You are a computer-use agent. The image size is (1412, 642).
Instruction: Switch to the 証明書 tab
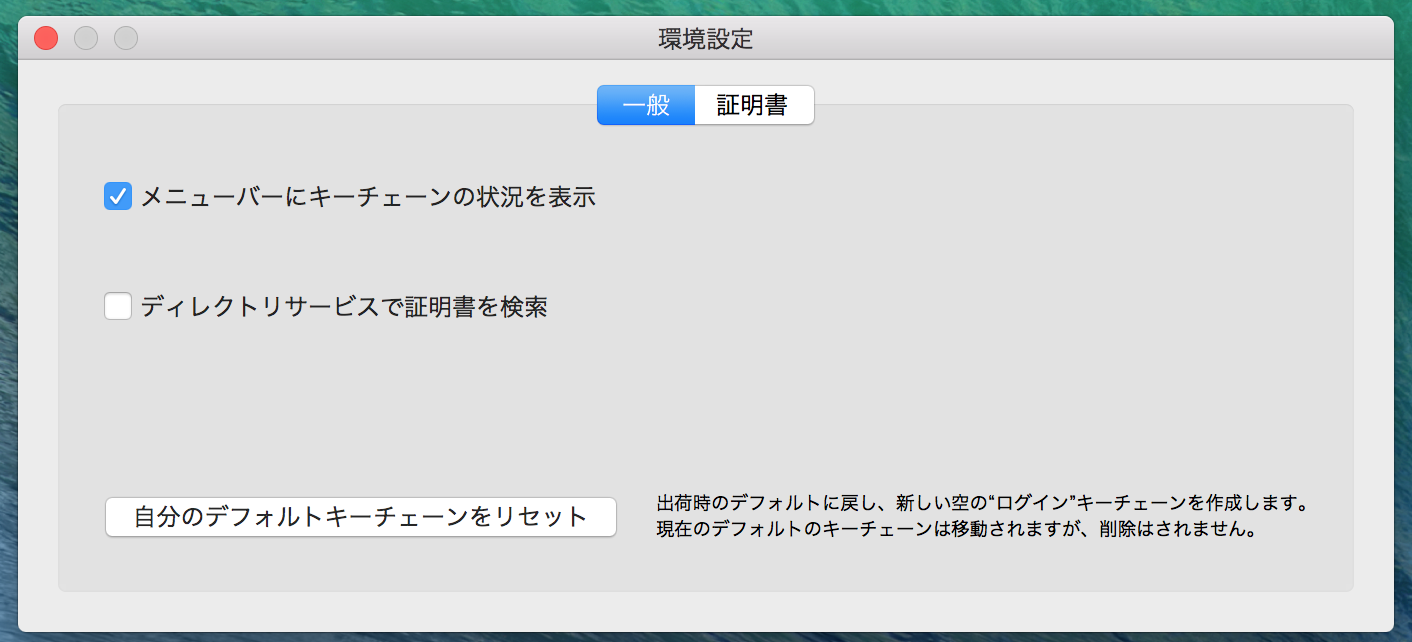tap(754, 105)
